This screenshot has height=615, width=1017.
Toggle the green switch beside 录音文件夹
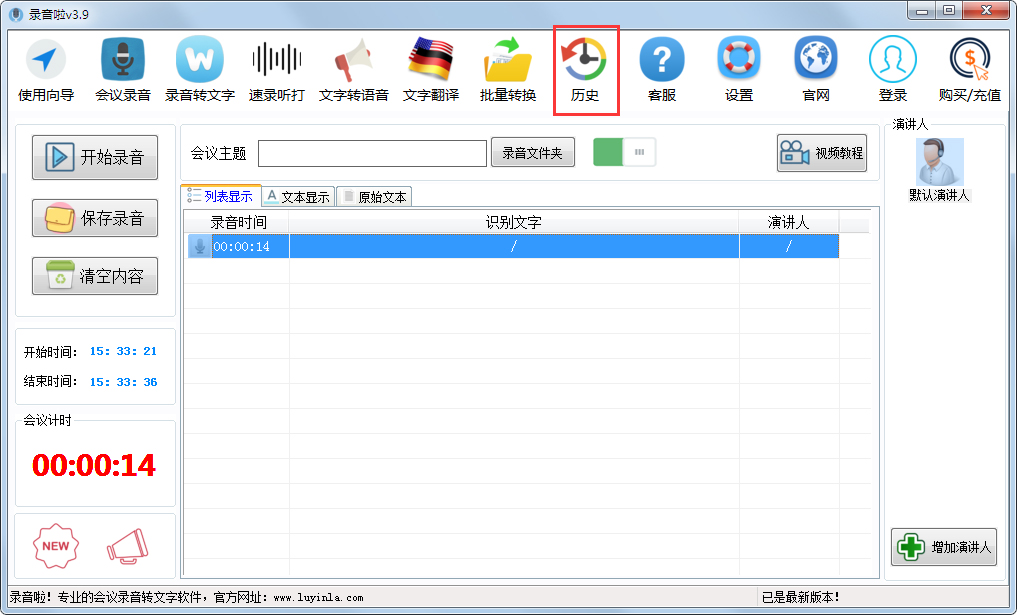click(x=625, y=153)
